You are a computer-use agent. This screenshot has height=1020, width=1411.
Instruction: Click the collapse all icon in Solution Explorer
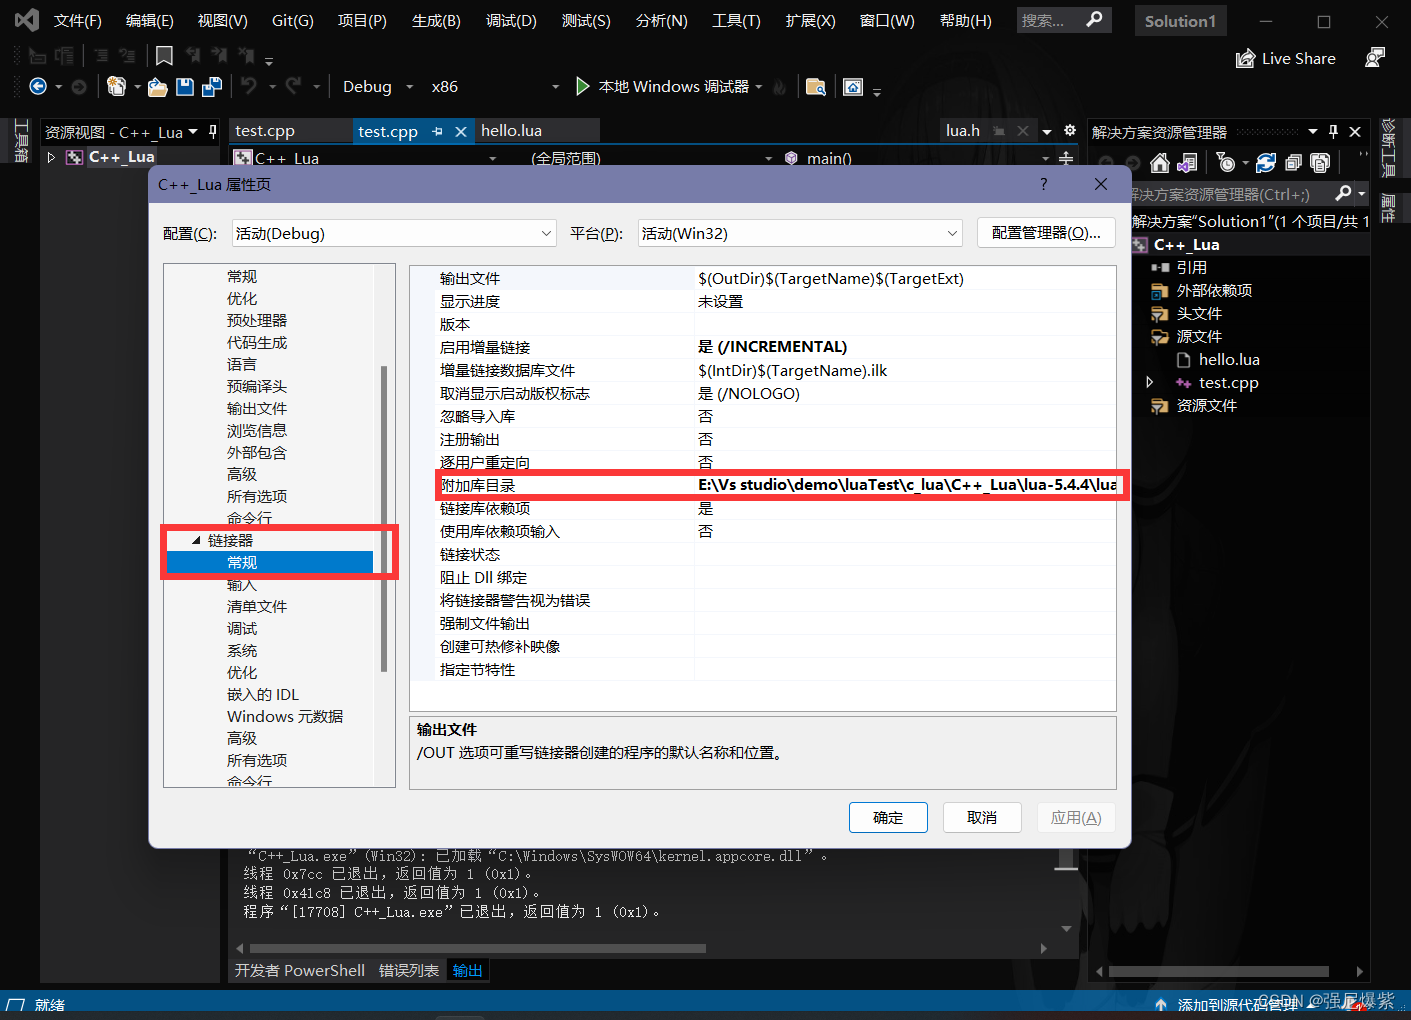1293,163
